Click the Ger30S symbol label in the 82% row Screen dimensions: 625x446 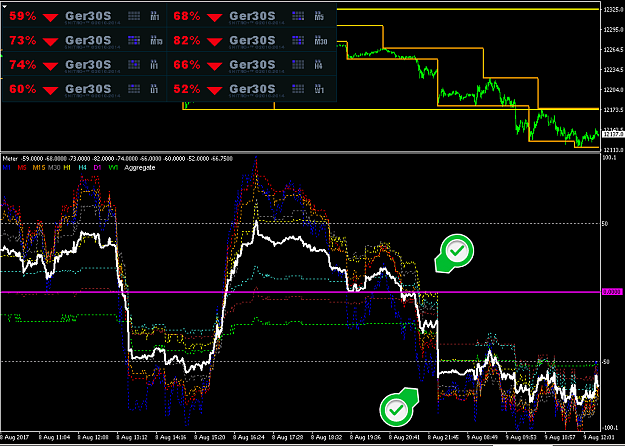(x=252, y=41)
